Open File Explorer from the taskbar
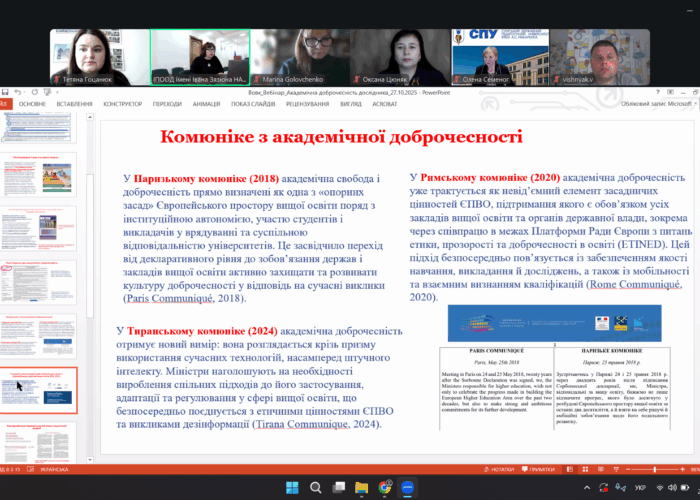The image size is (700, 500). [x=362, y=488]
